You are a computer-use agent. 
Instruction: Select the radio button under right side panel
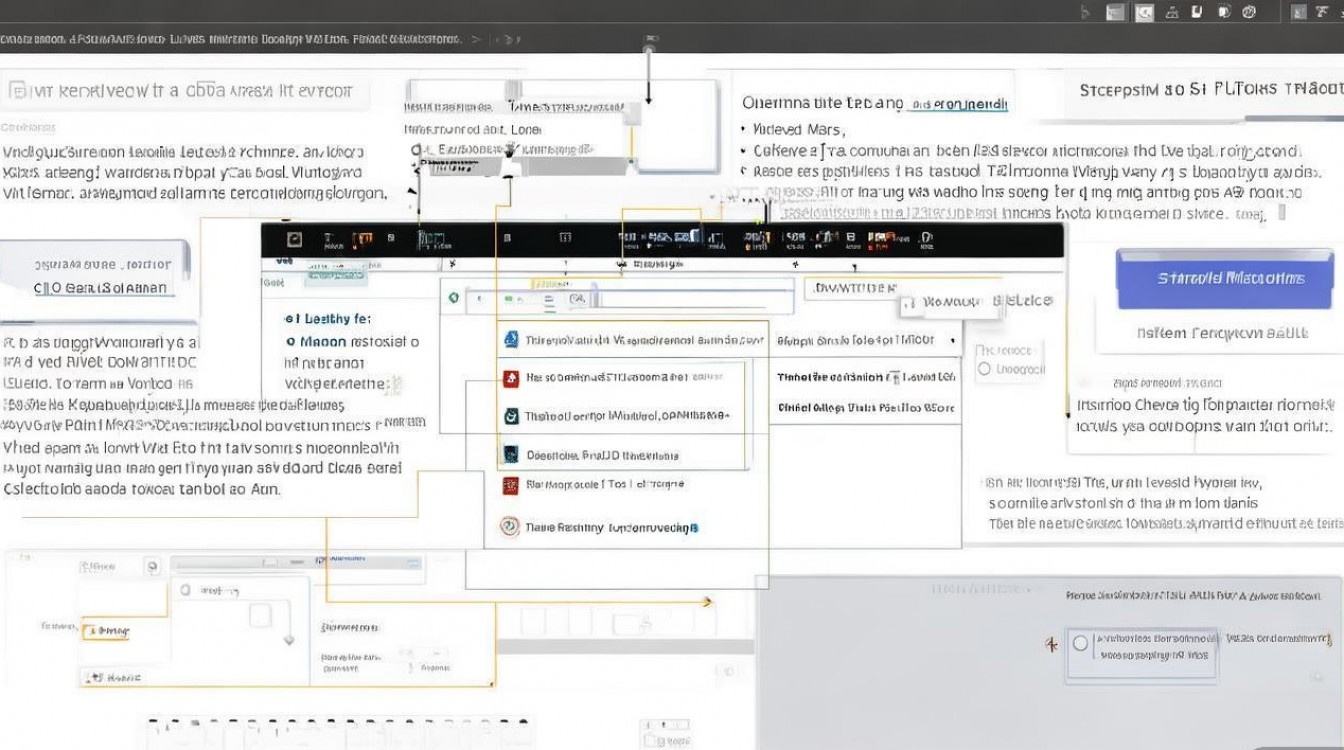pyautogui.click(x=984, y=369)
